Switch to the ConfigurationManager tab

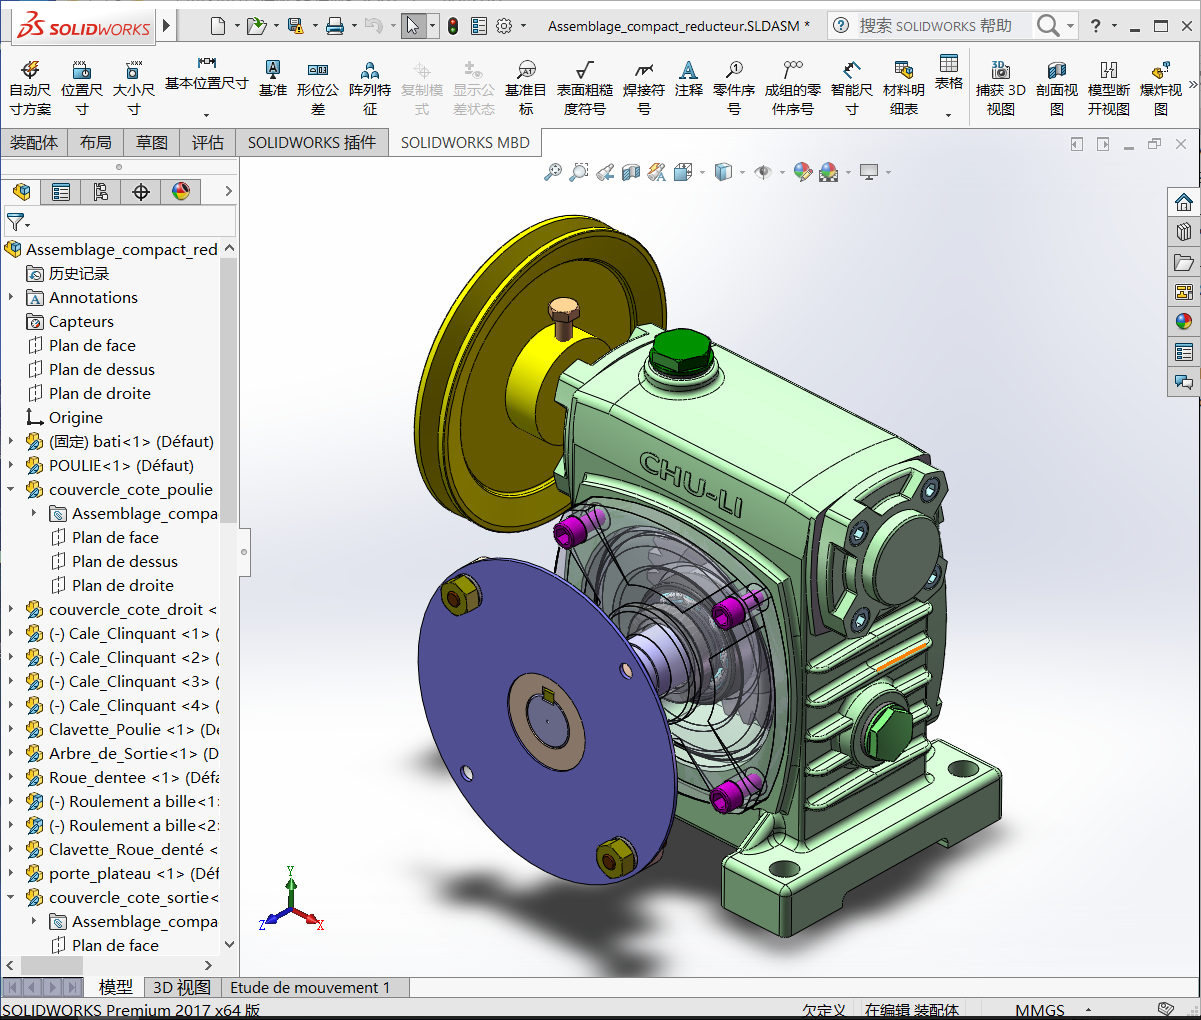click(x=101, y=191)
